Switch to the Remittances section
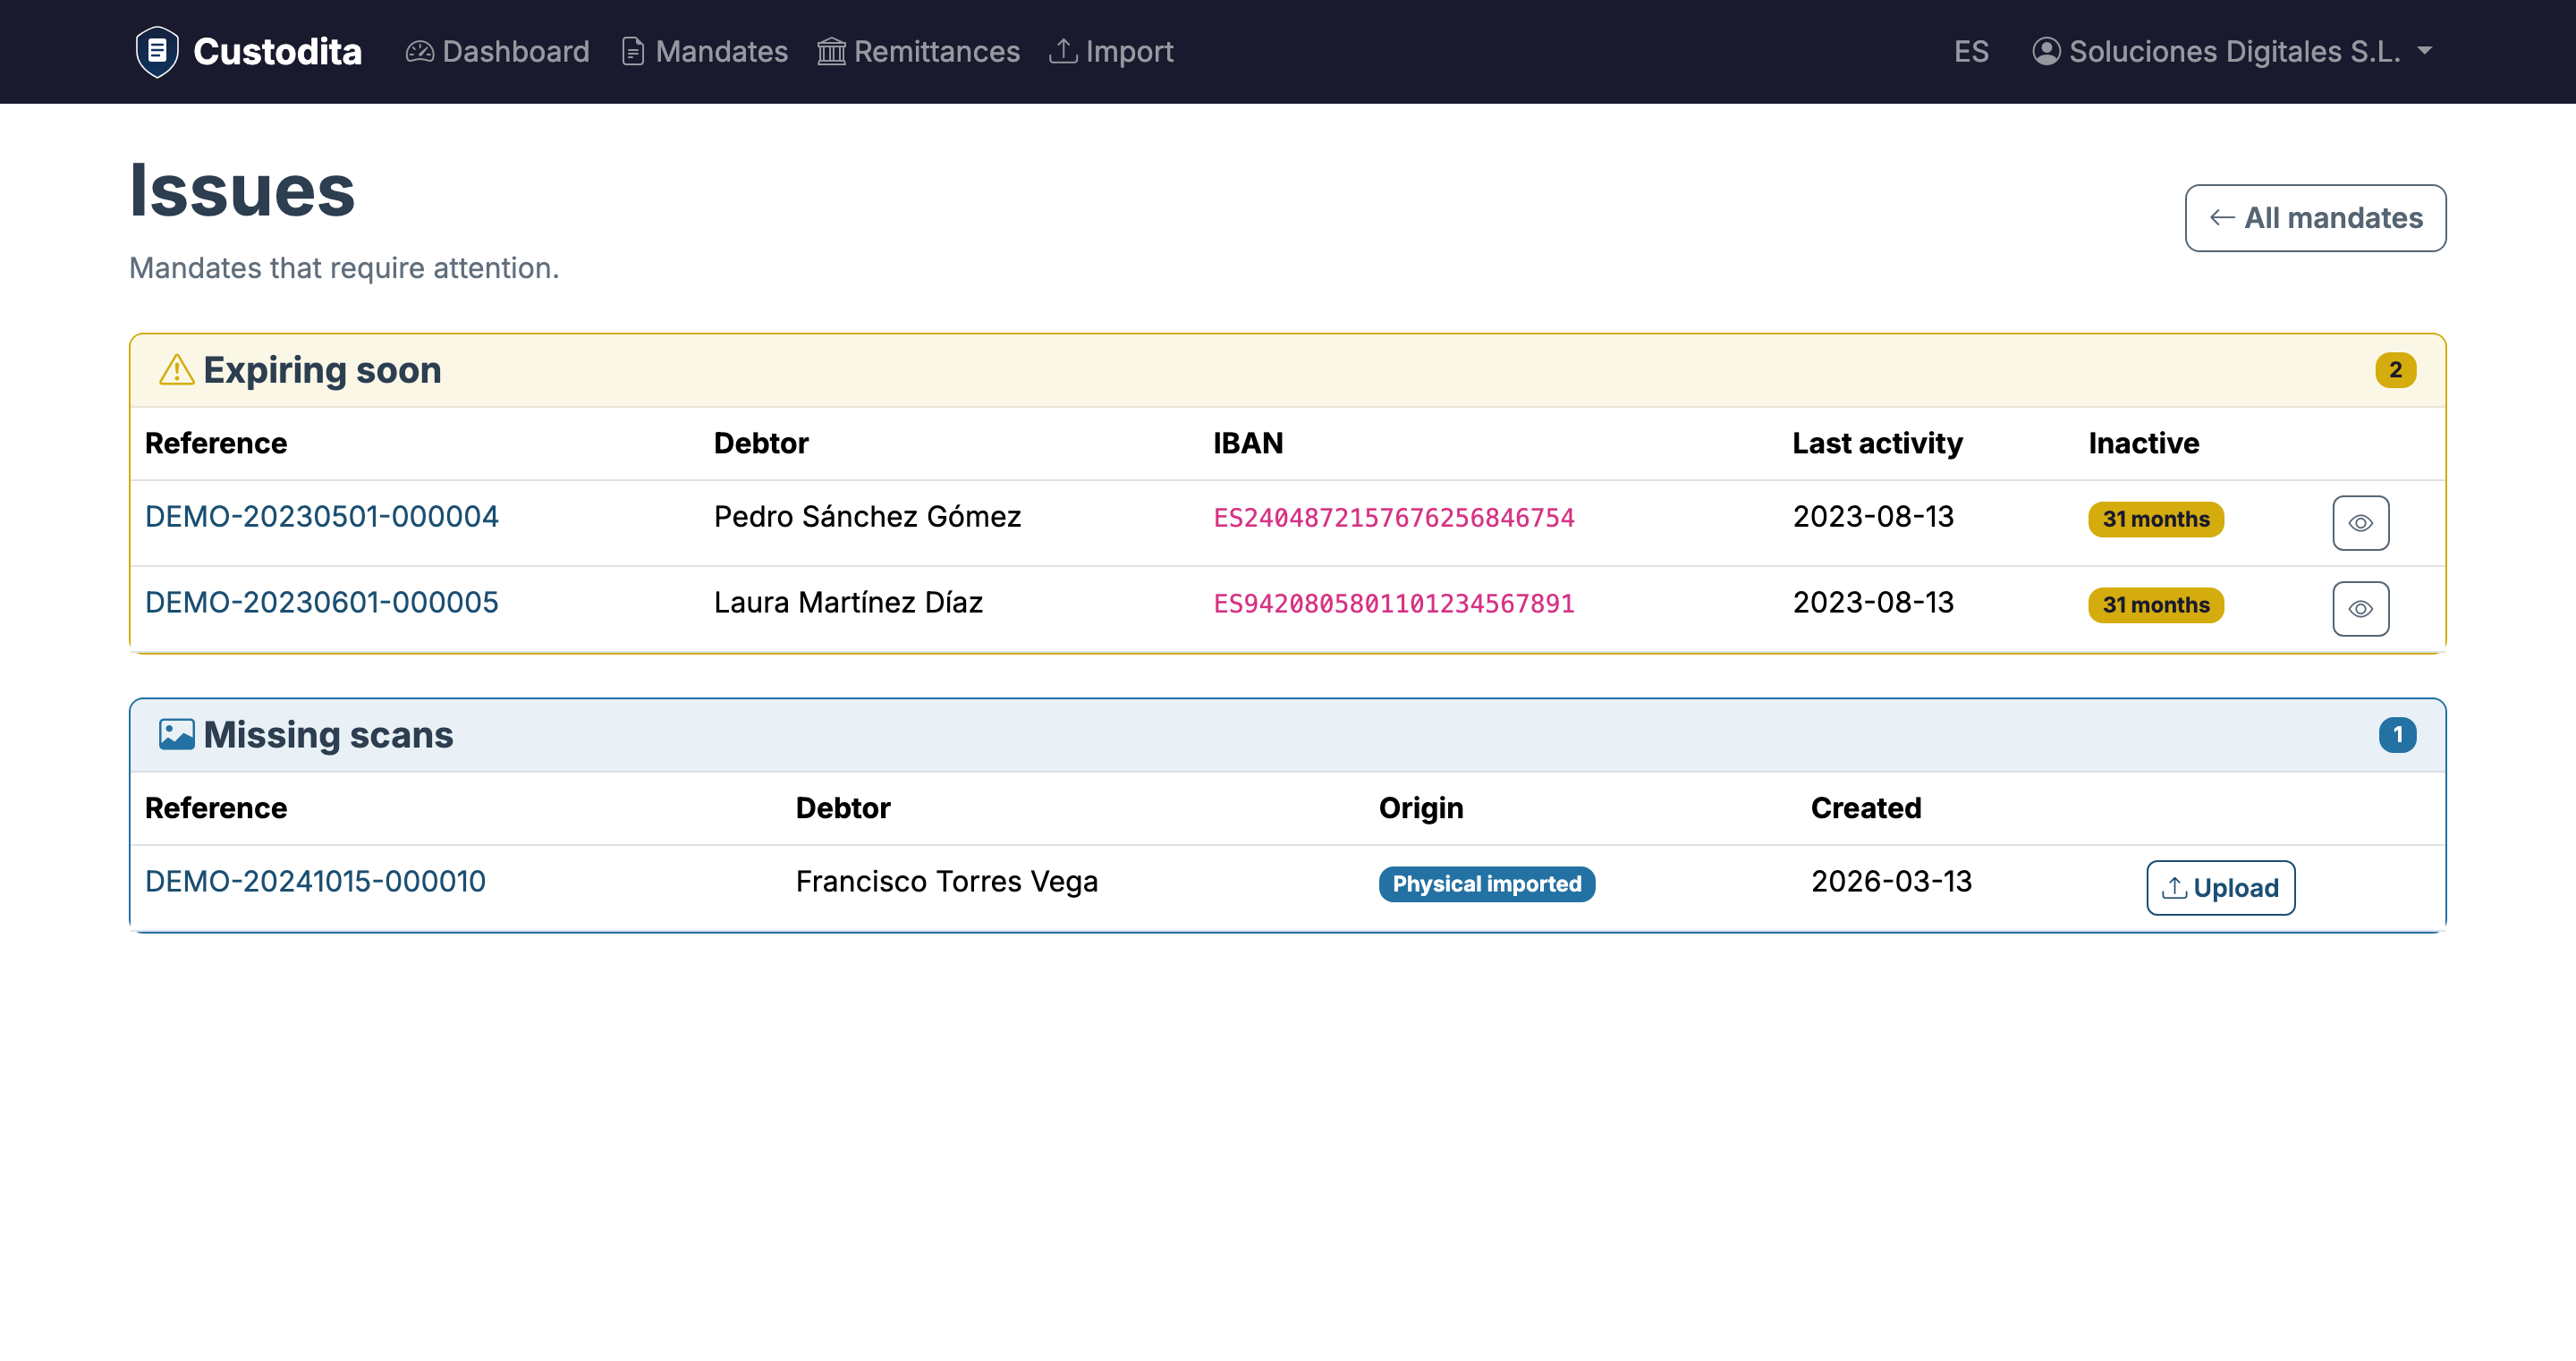The image size is (2576, 1361). [x=935, y=51]
